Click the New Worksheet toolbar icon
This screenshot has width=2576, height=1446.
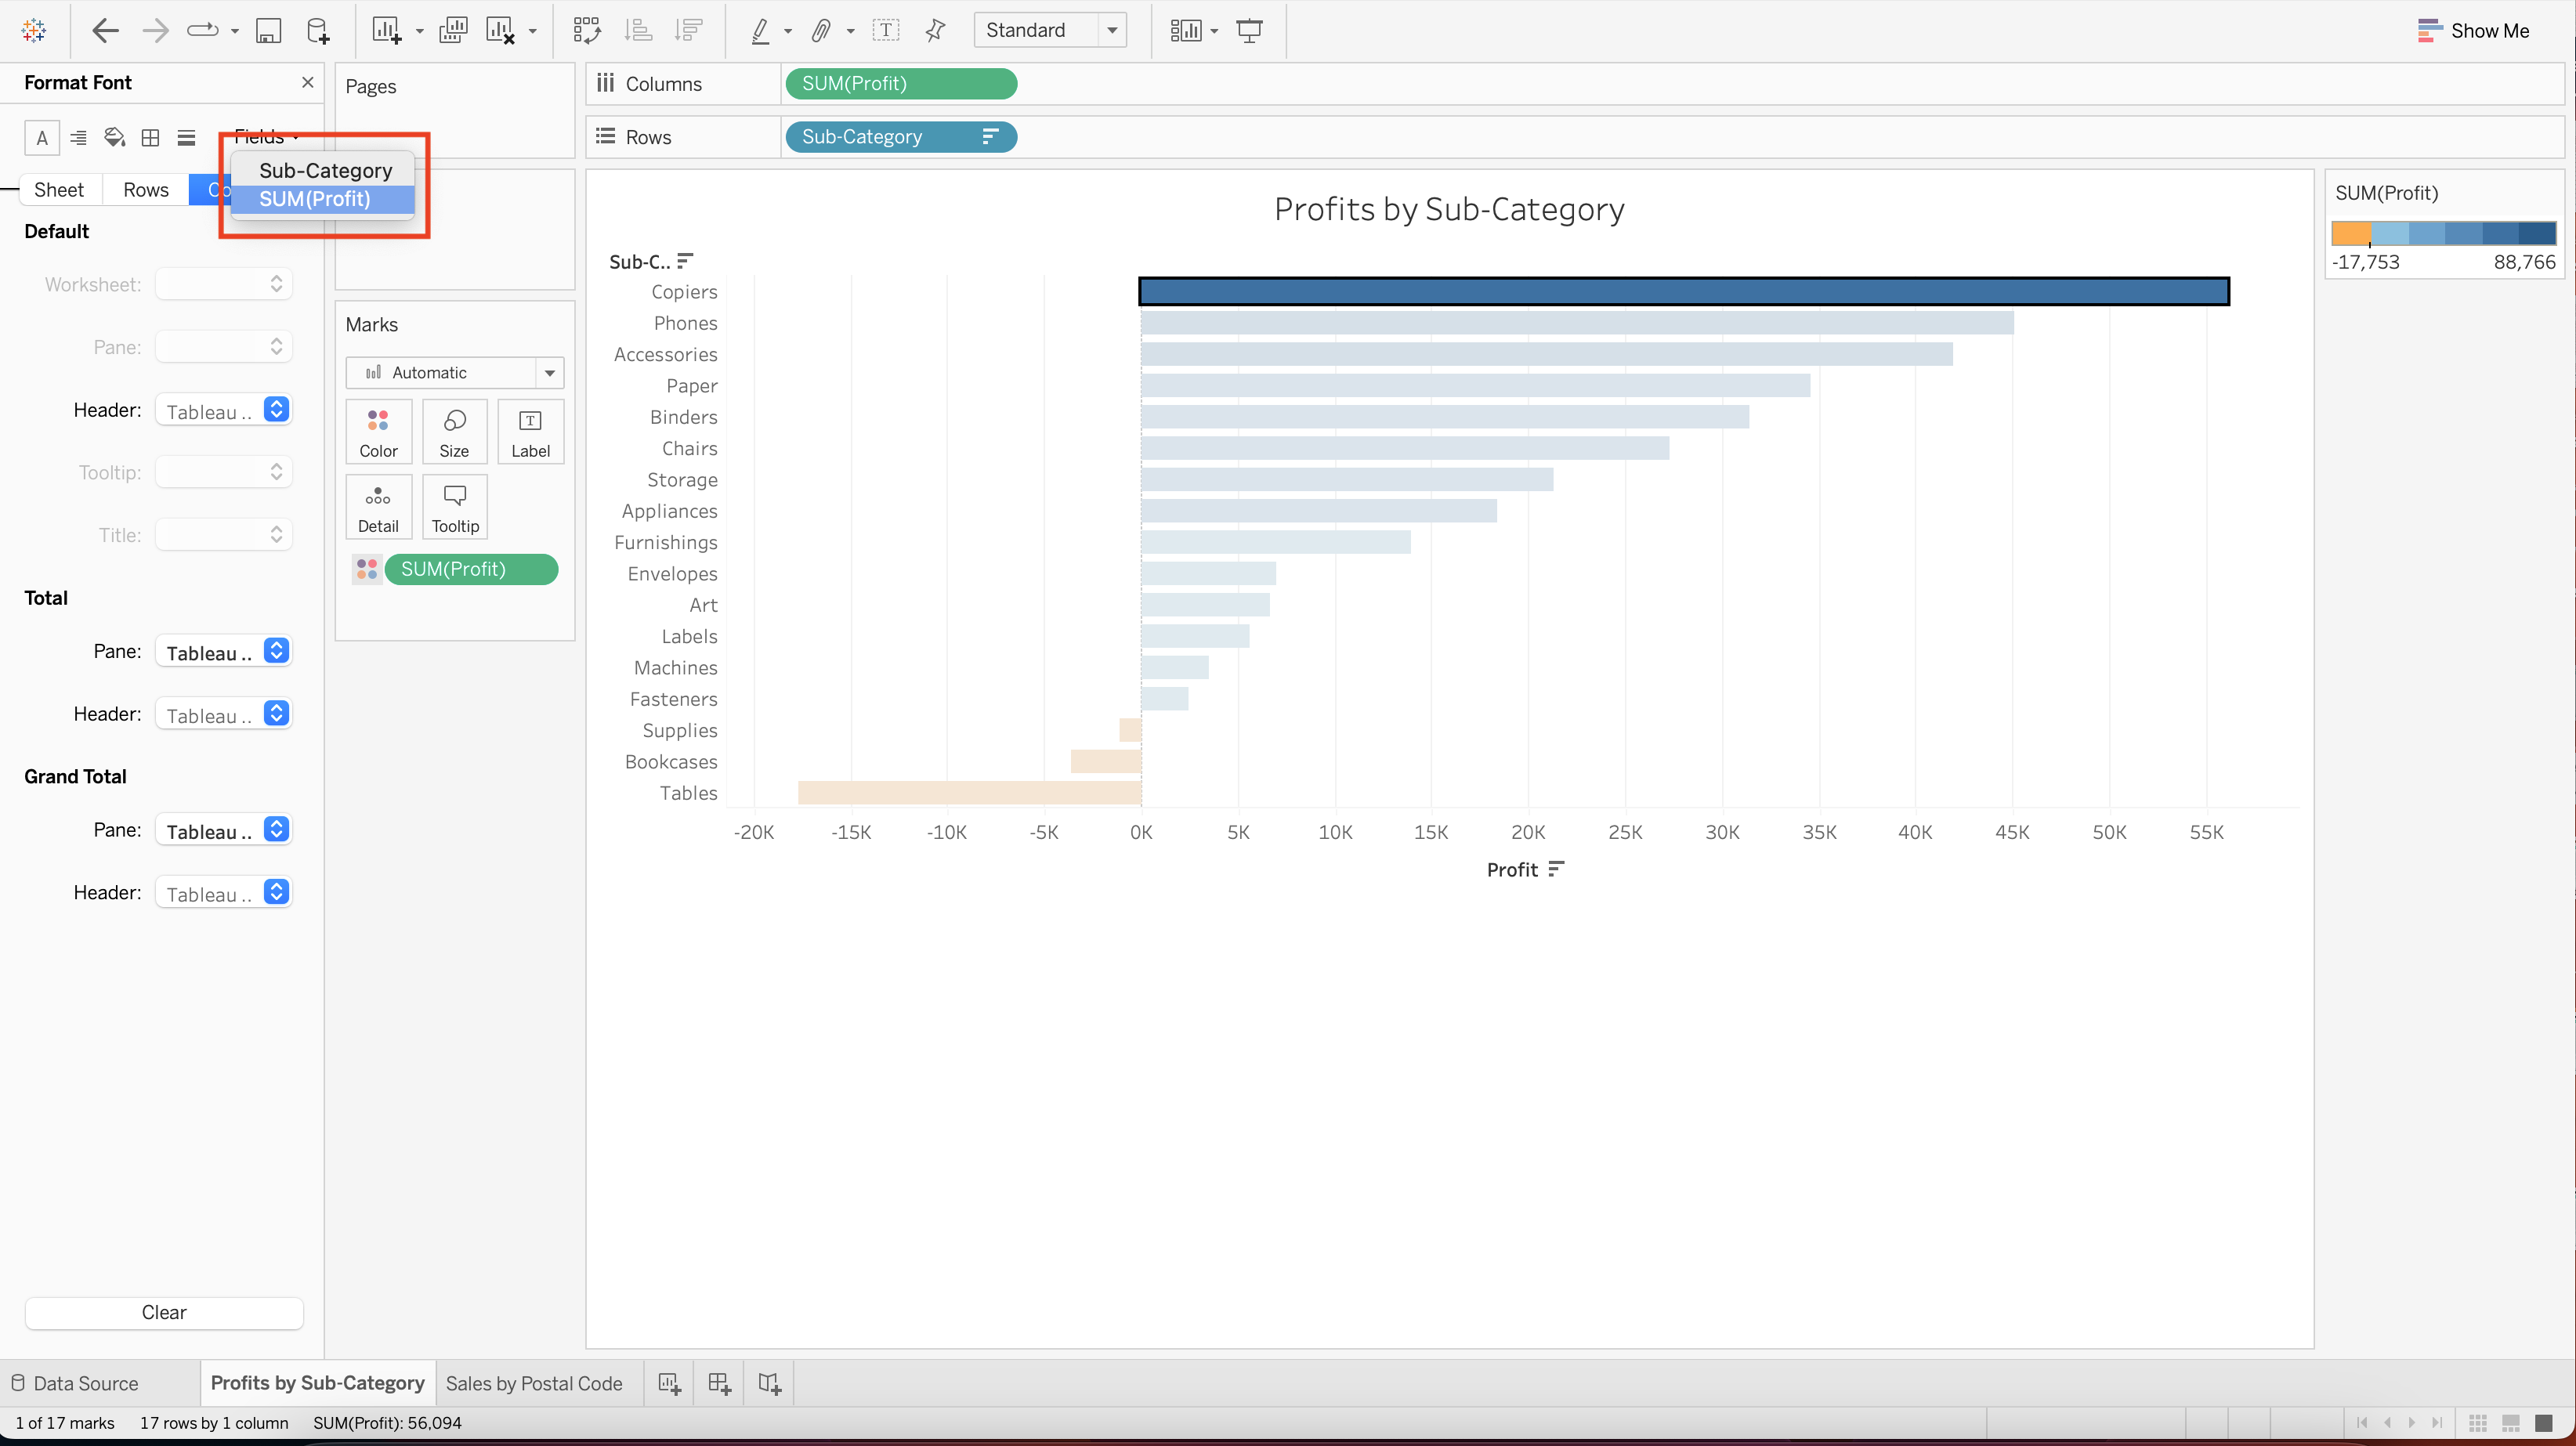click(386, 31)
